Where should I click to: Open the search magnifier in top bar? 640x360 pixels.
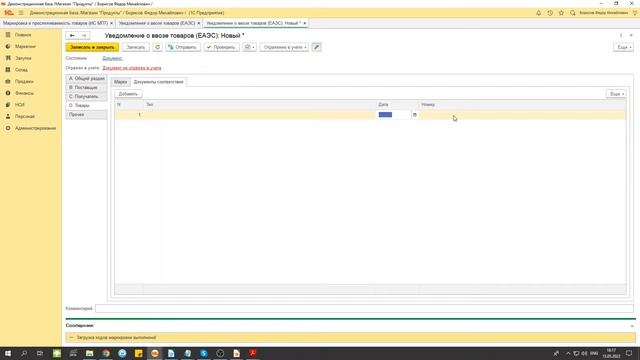pos(573,13)
